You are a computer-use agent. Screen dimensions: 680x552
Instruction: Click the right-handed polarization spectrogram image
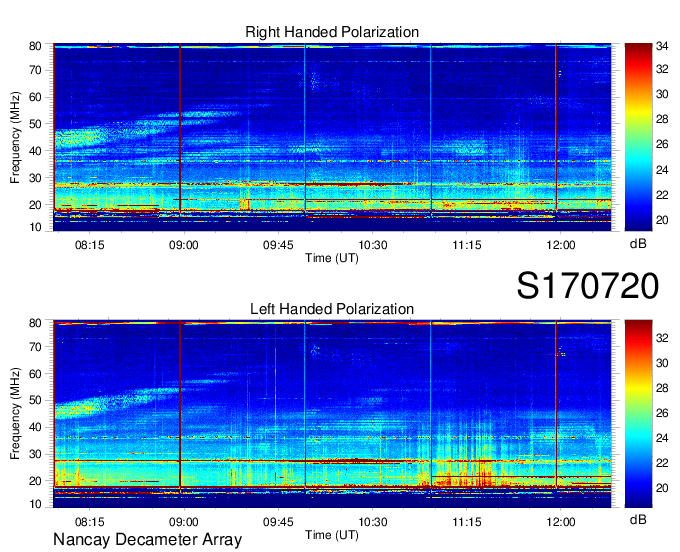point(332,137)
